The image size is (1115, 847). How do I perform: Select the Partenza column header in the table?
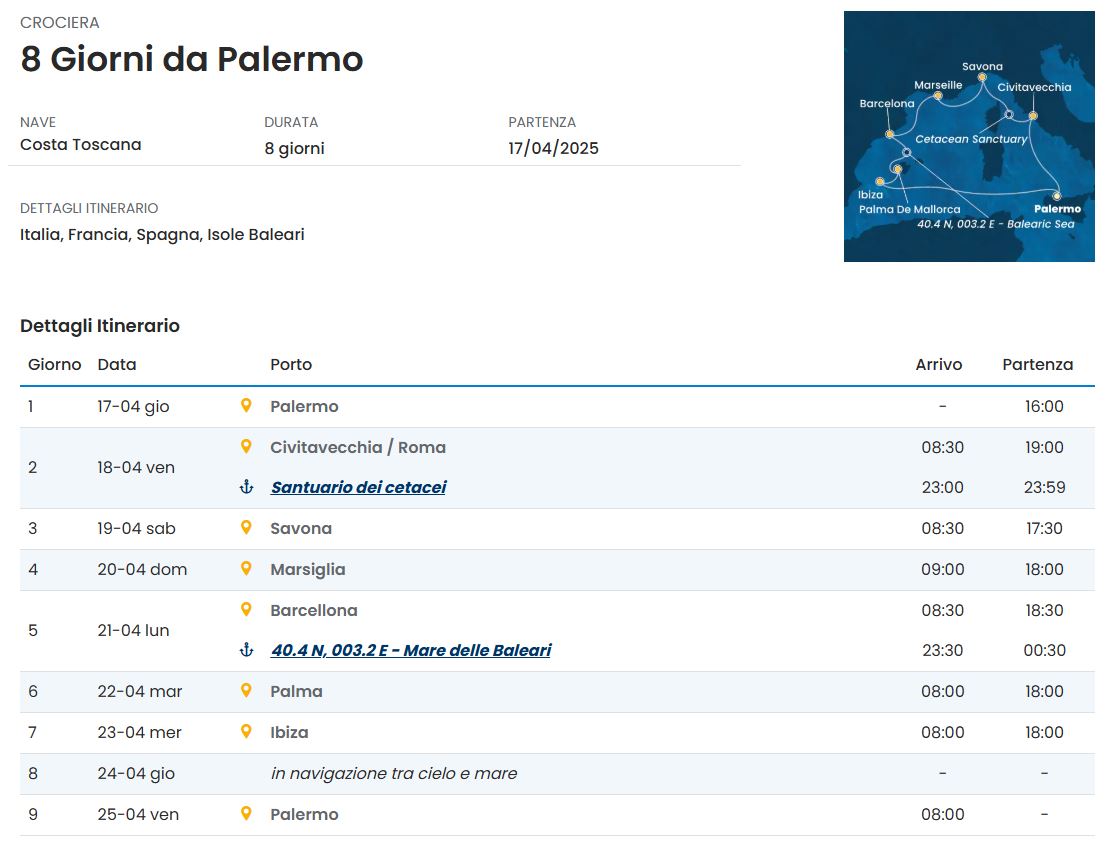point(1037,364)
